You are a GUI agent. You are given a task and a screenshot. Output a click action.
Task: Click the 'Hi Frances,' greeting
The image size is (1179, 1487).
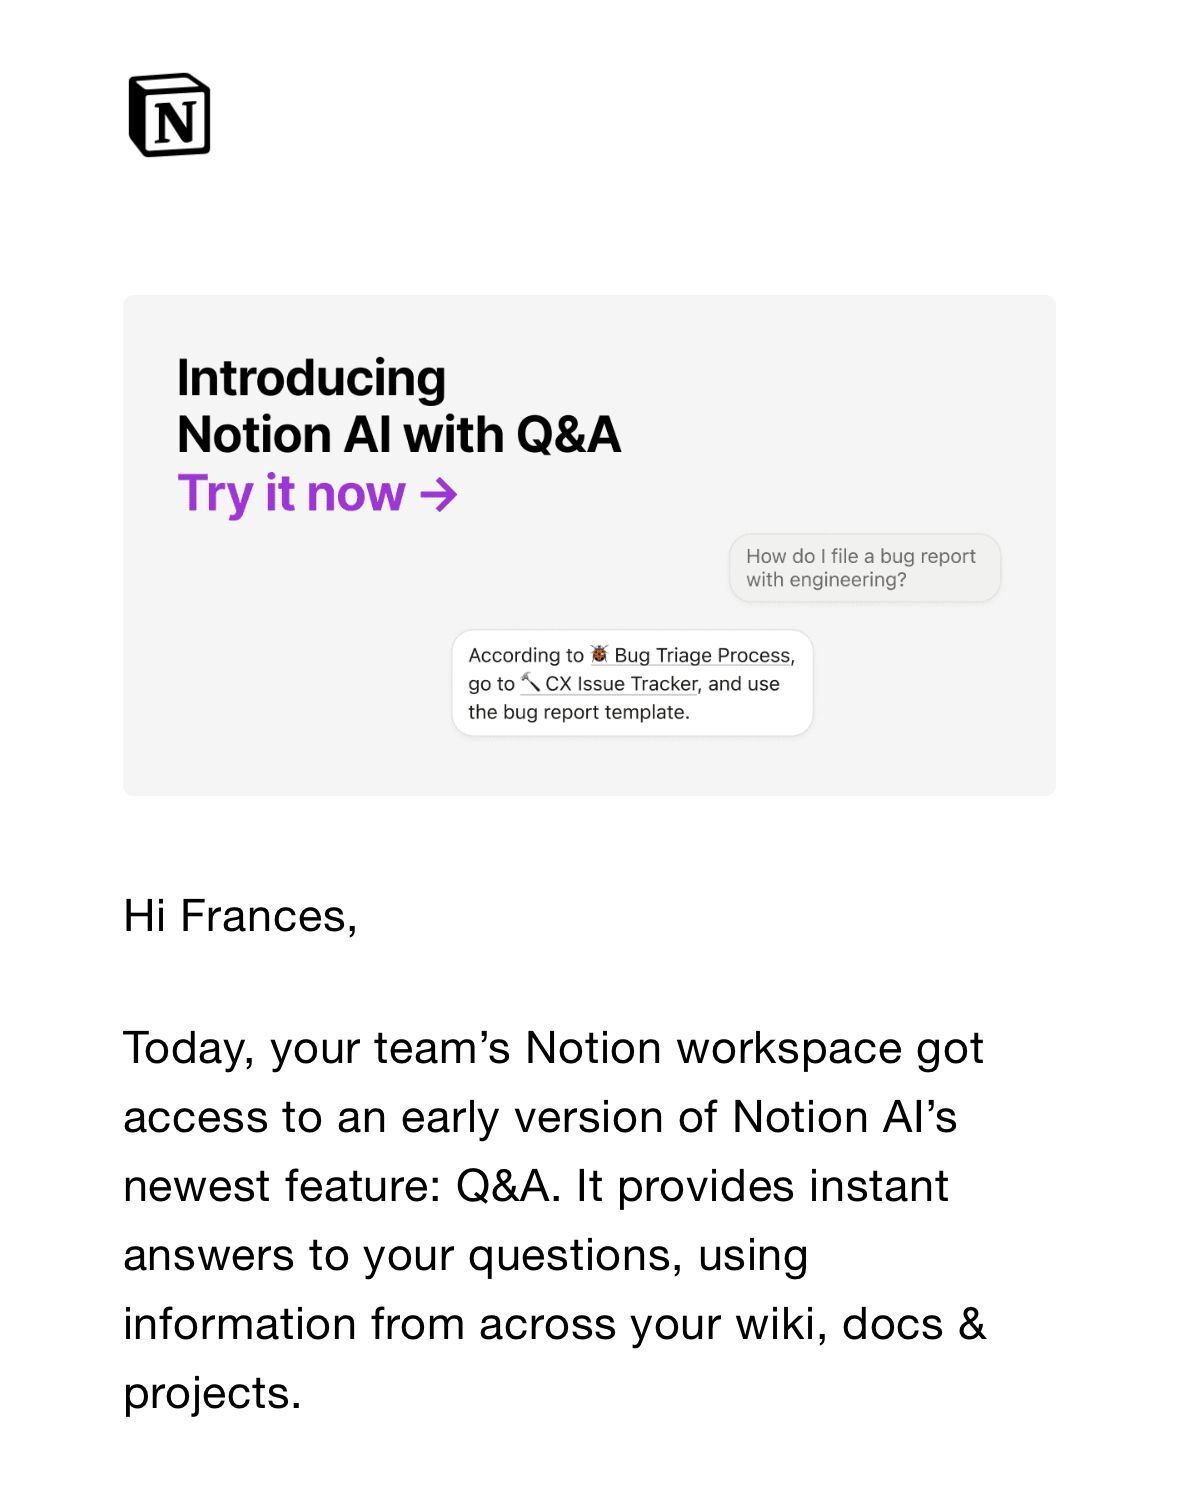pos(240,916)
